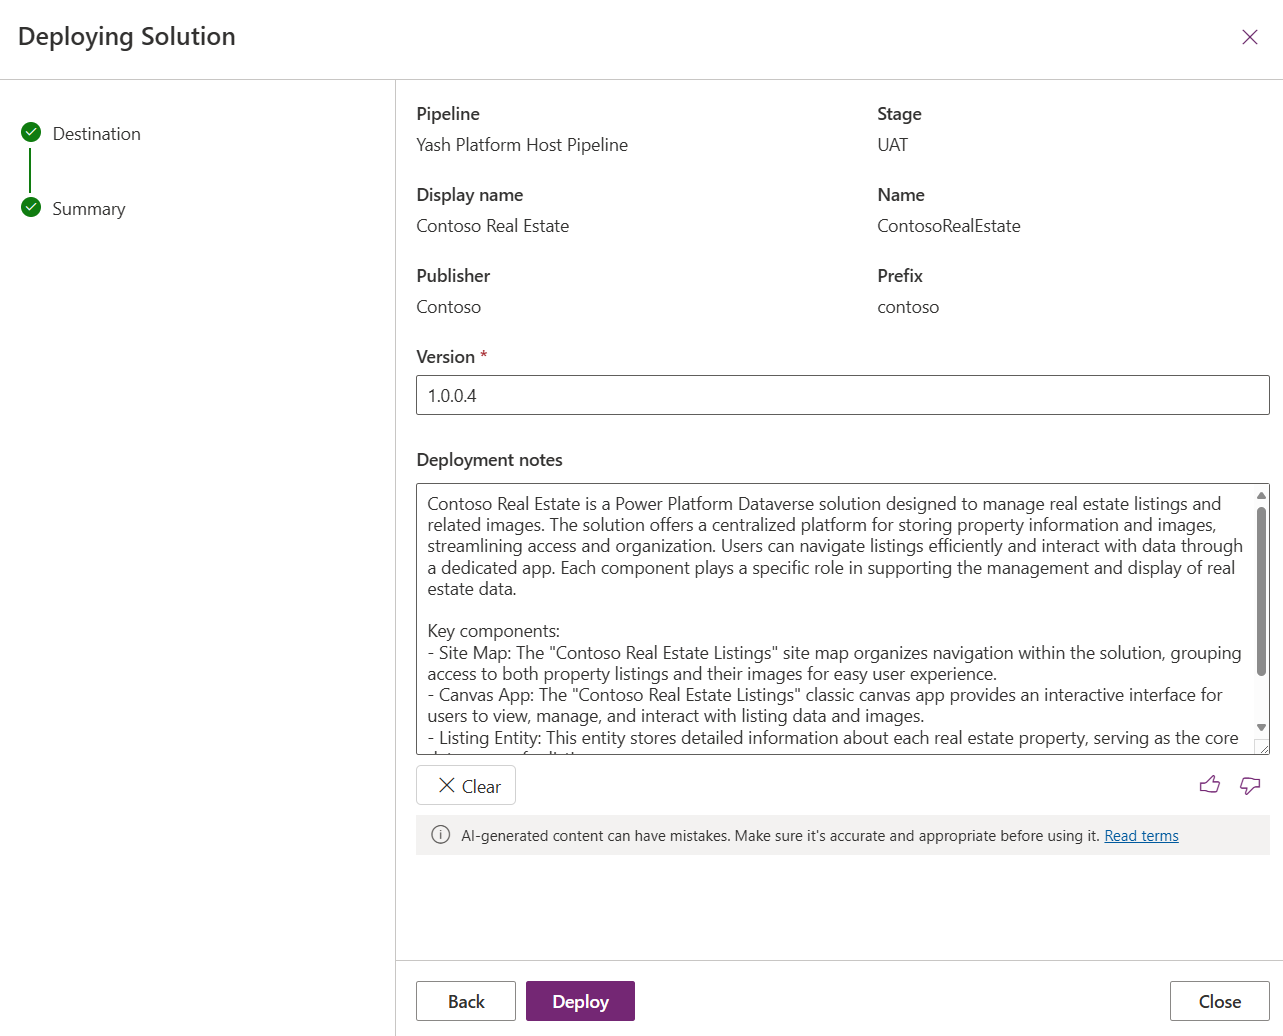The image size is (1283, 1036).
Task: Focus the Version input field
Action: pyautogui.click(x=842, y=395)
